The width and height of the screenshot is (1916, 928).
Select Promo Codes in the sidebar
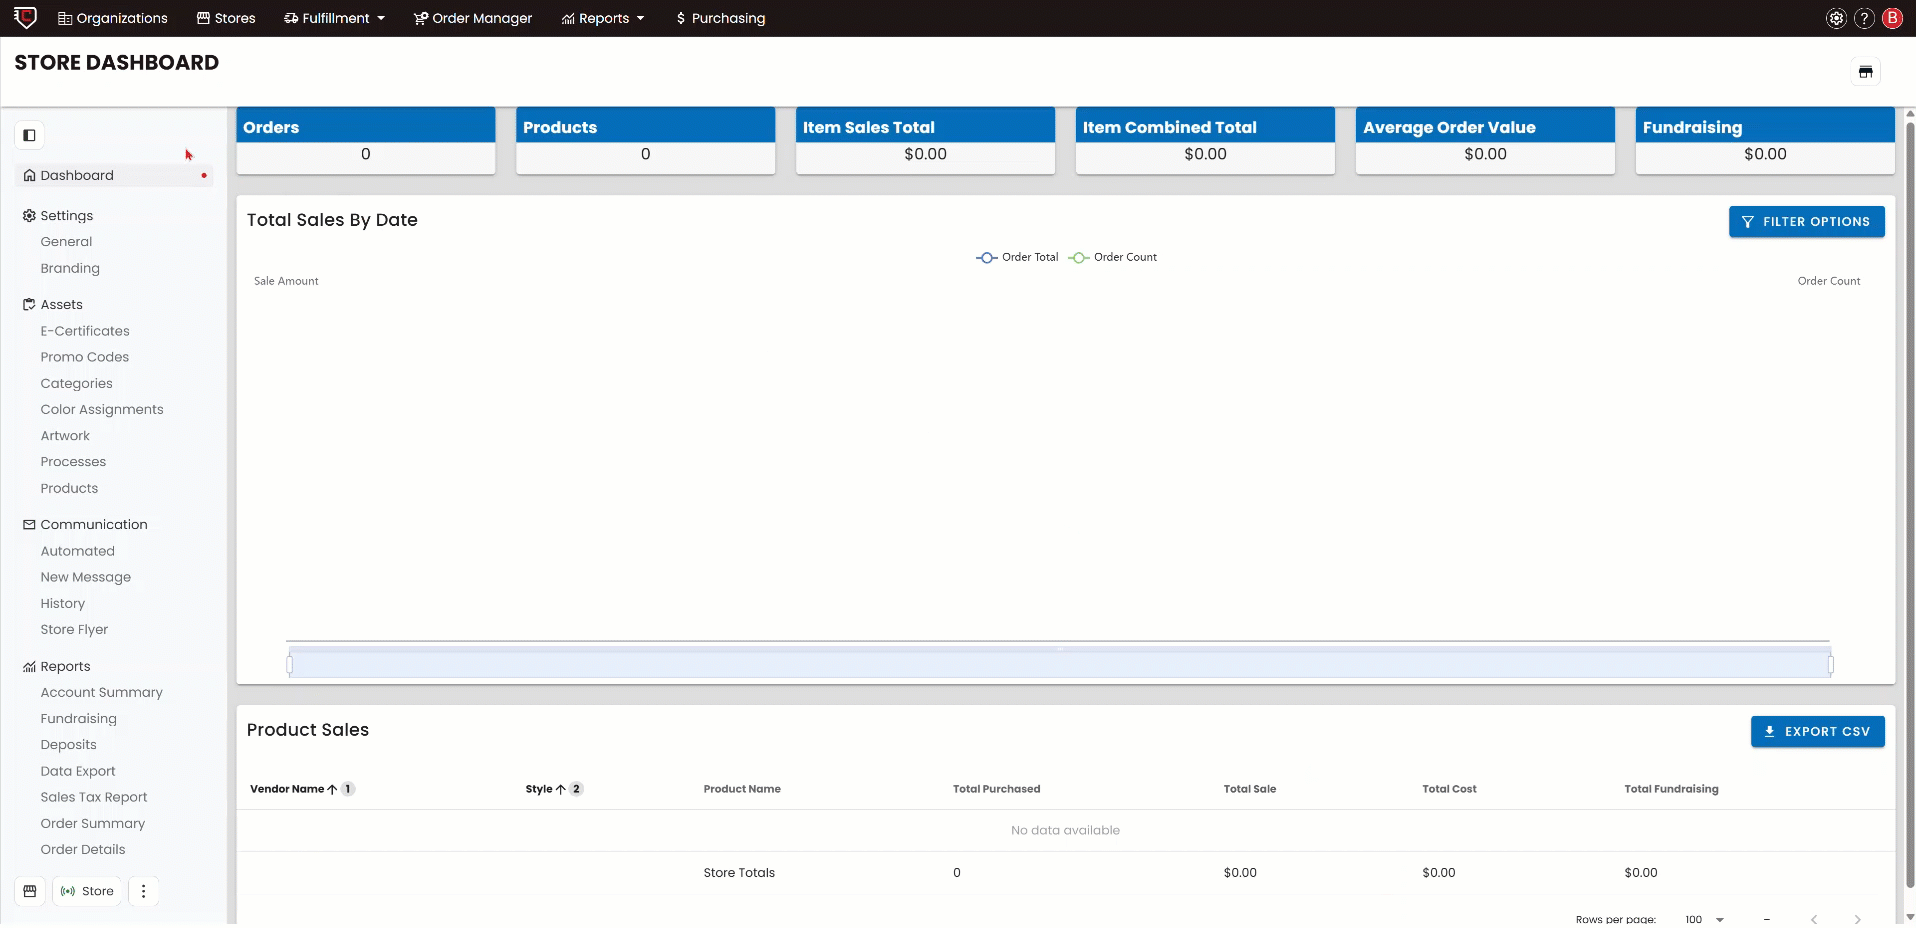(x=85, y=357)
